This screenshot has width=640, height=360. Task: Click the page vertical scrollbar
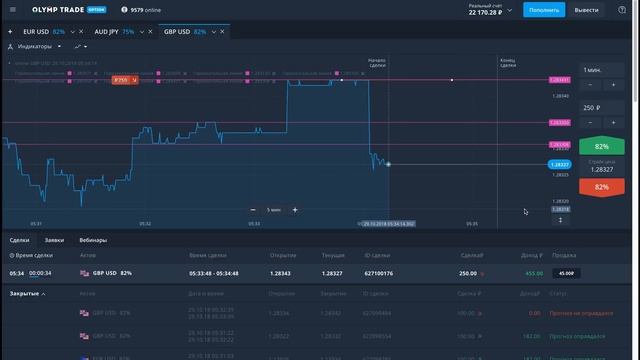tap(635, 51)
